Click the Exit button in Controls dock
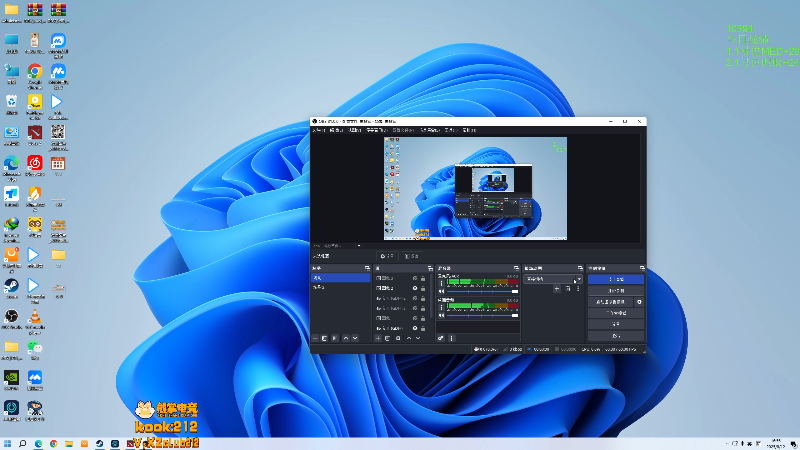This screenshot has width=800, height=450. (x=616, y=336)
